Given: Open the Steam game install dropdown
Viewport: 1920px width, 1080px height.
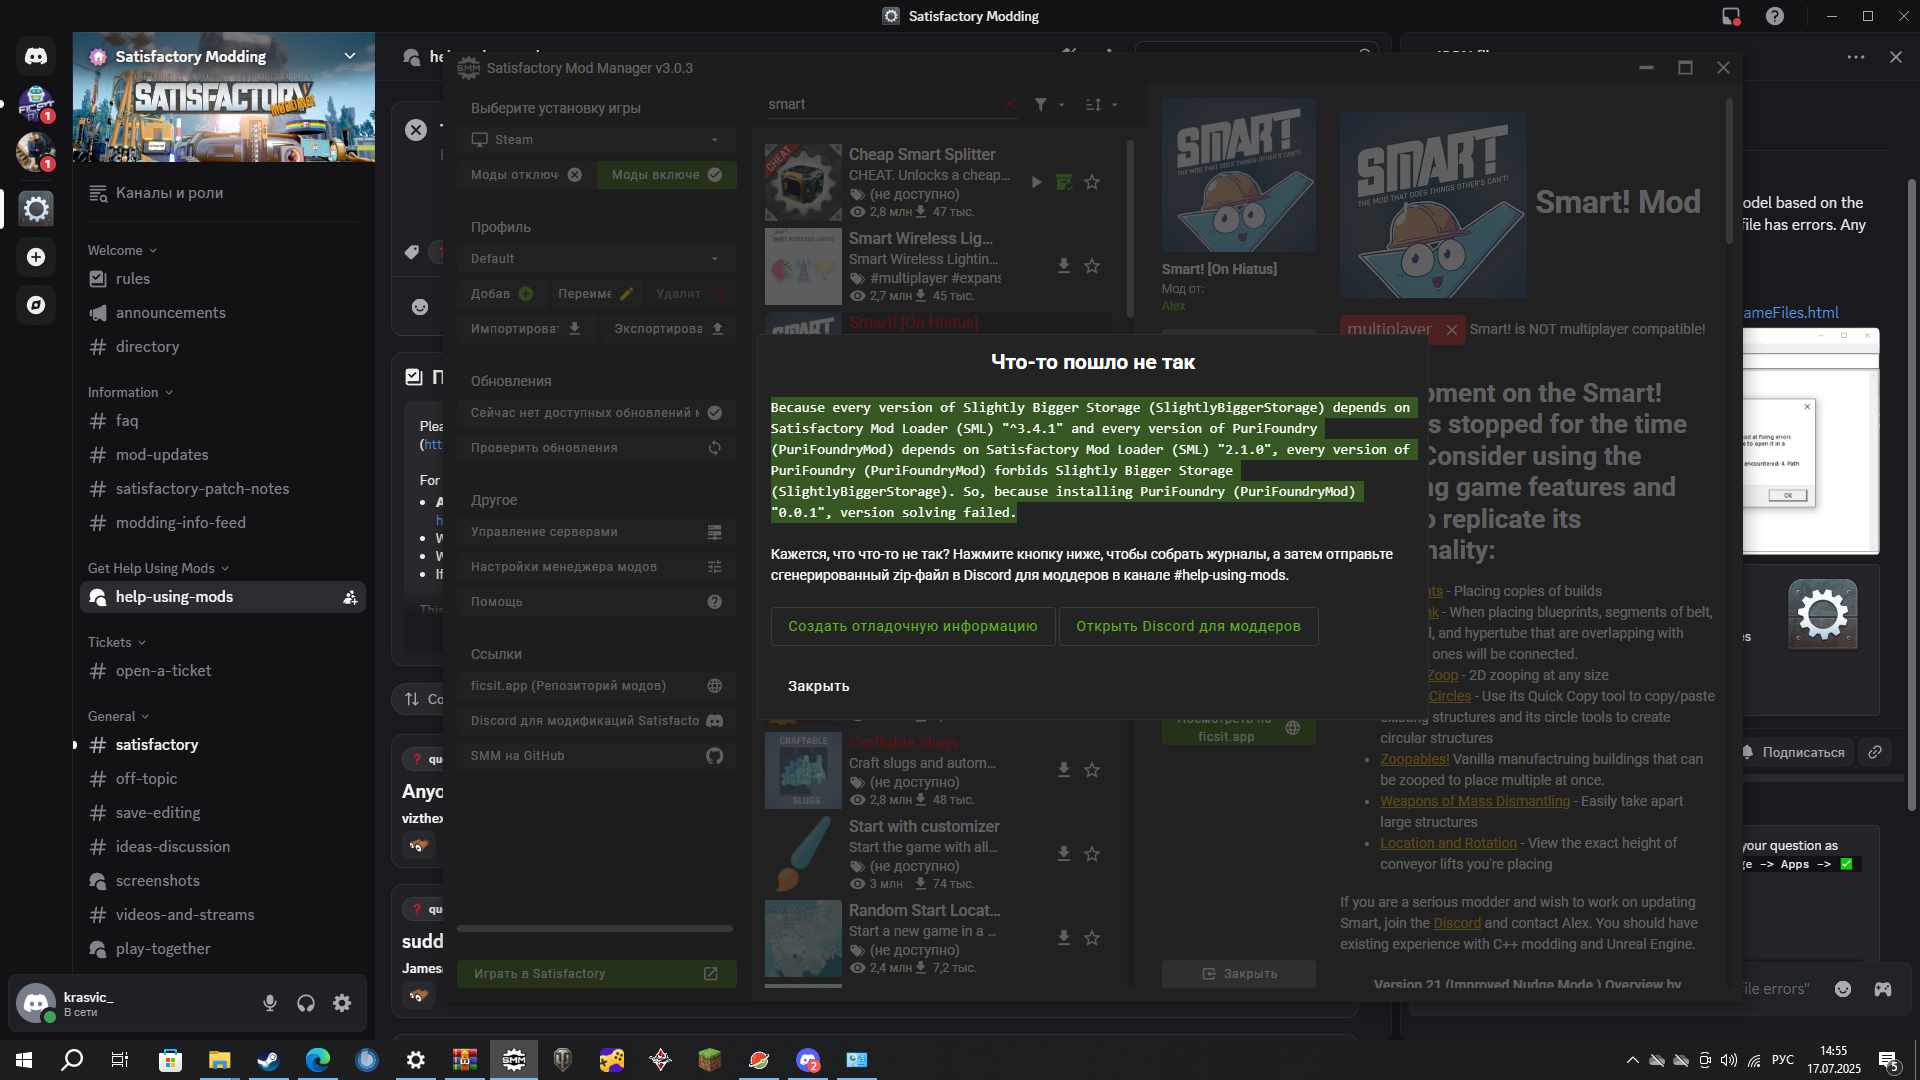Looking at the screenshot, I should (597, 140).
